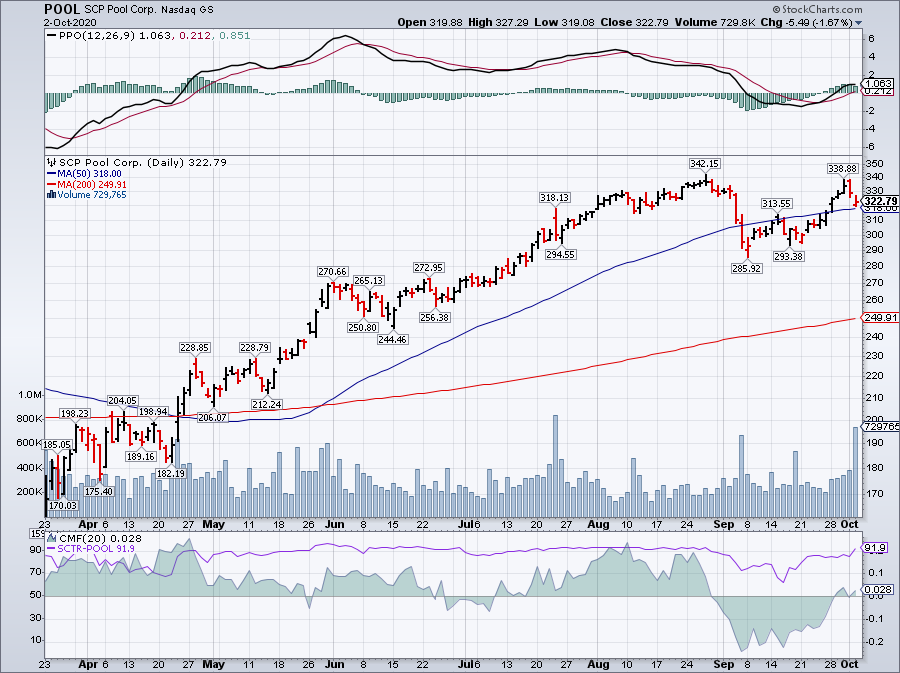Click the 'Close 322.79' header value
Image resolution: width=900 pixels, height=673 pixels.
click(x=634, y=23)
